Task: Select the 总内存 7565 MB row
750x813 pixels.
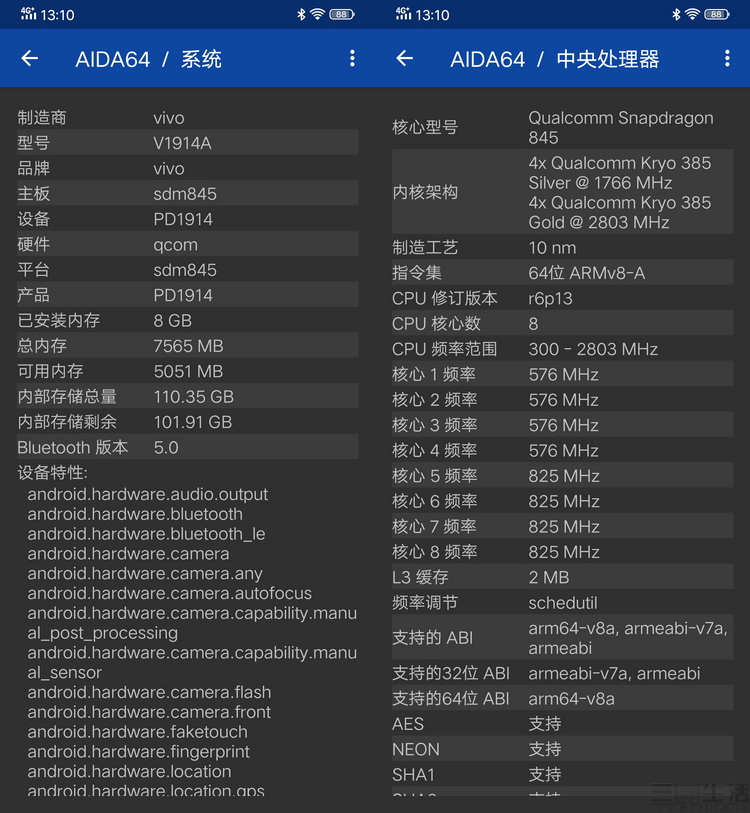Action: click(x=188, y=346)
